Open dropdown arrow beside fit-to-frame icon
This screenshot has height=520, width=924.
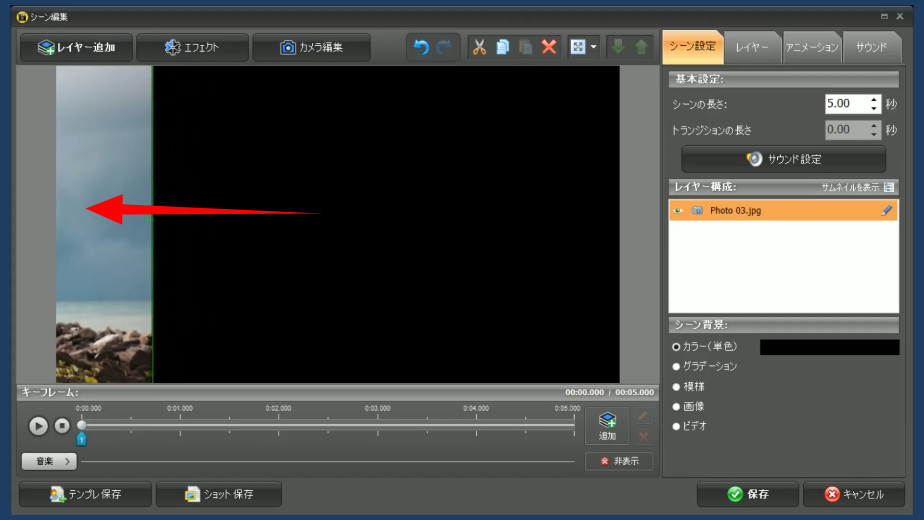pos(593,47)
